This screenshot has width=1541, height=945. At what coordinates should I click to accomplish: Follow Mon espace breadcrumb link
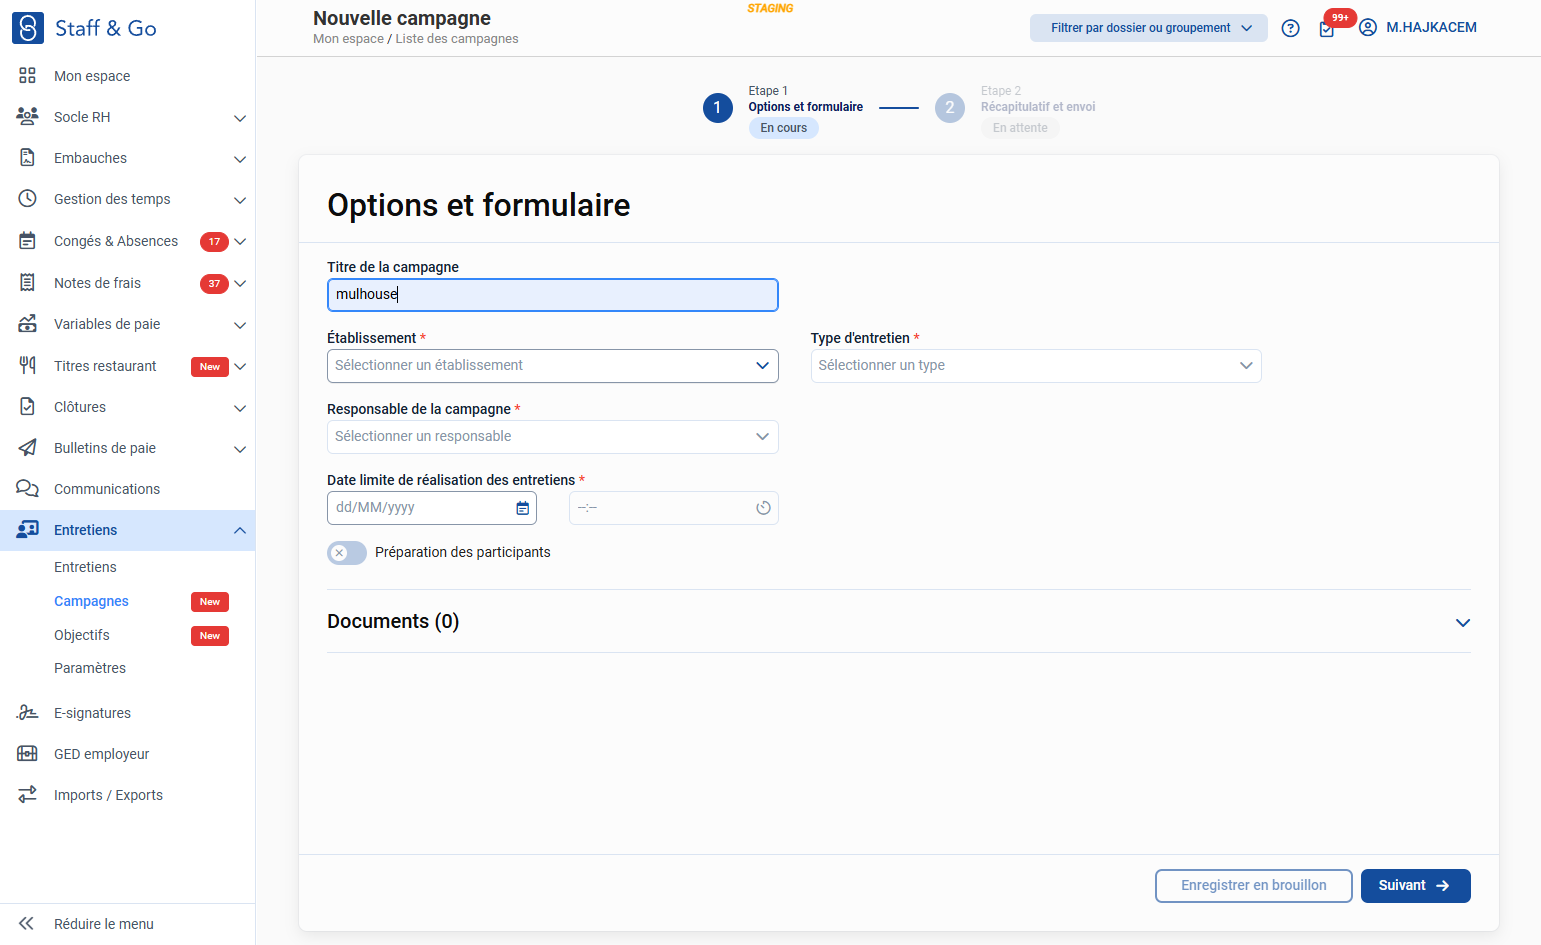click(x=348, y=39)
